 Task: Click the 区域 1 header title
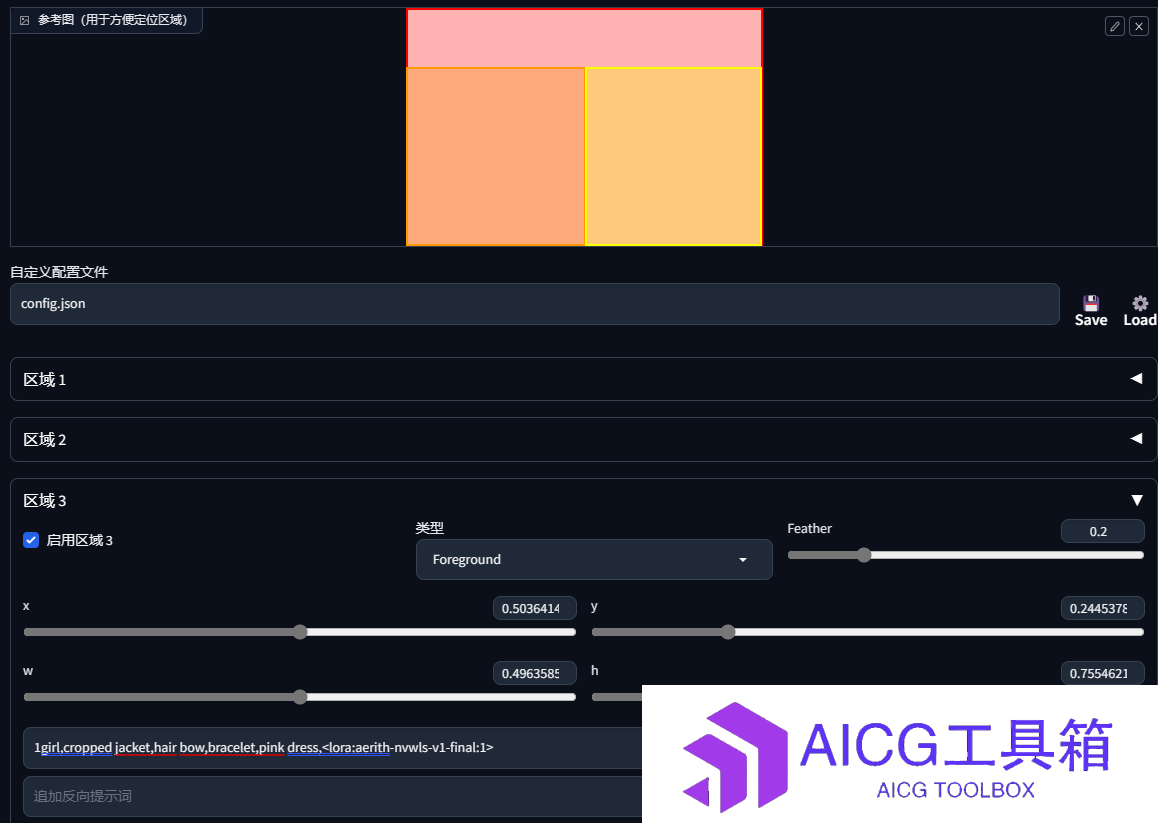pyautogui.click(x=44, y=380)
